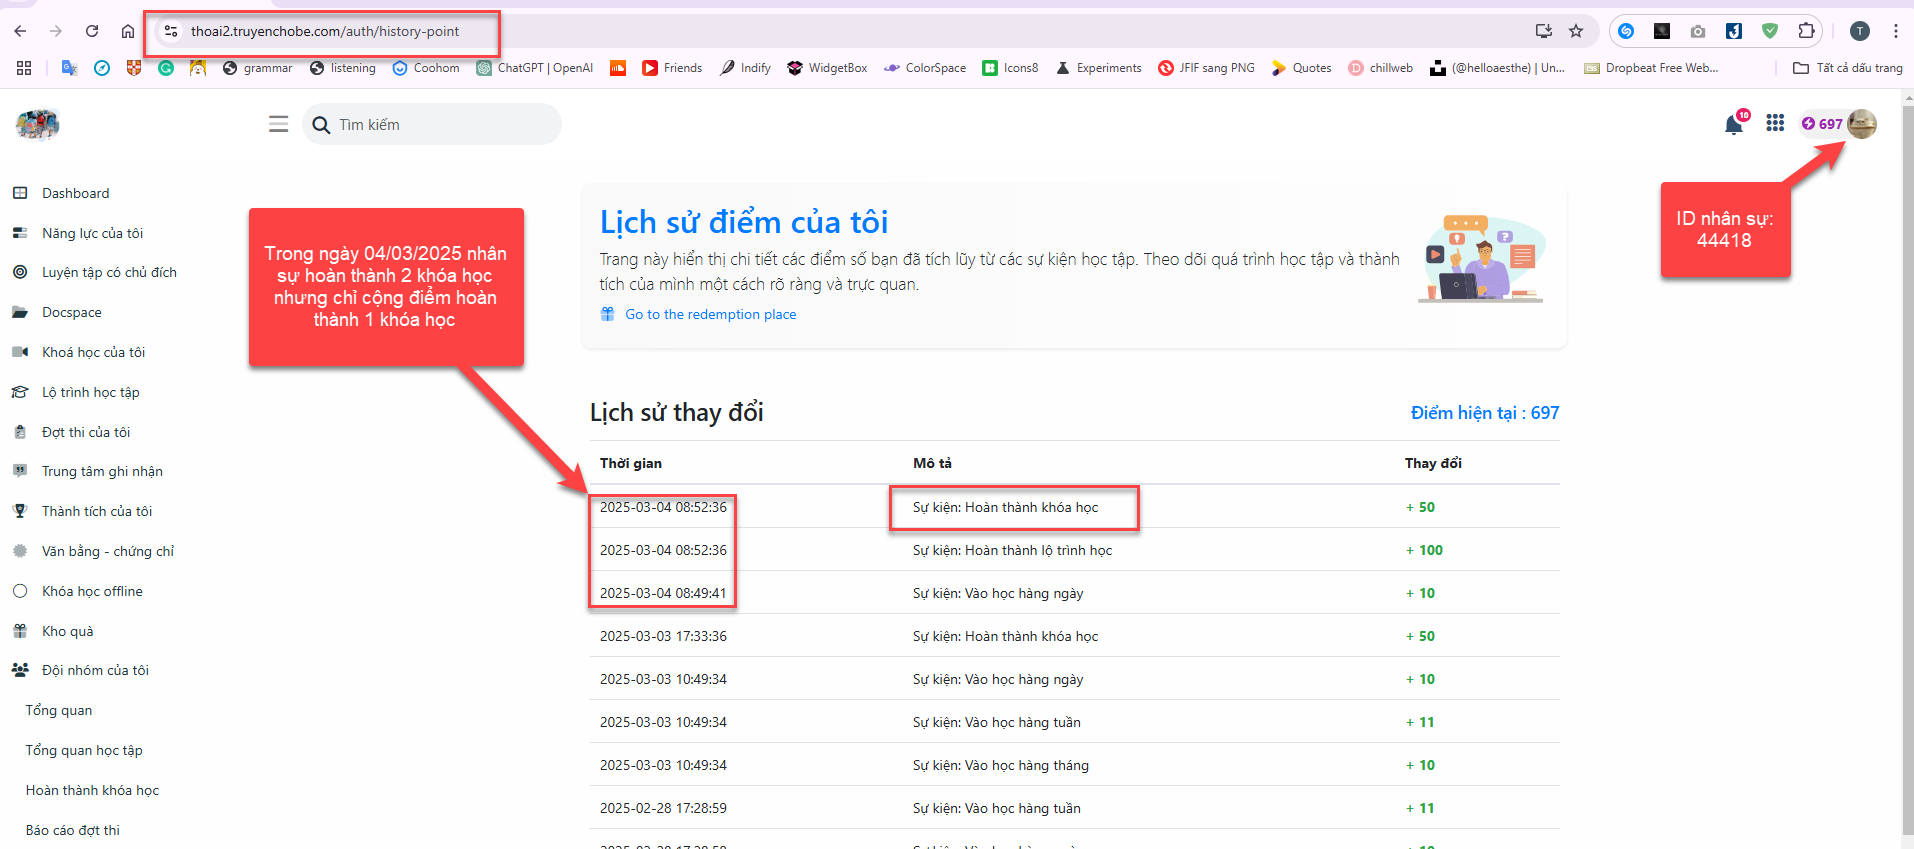This screenshot has width=1914, height=849.
Task: Click the 'Đợt thi của tôi' clipboard icon
Action: (20, 432)
